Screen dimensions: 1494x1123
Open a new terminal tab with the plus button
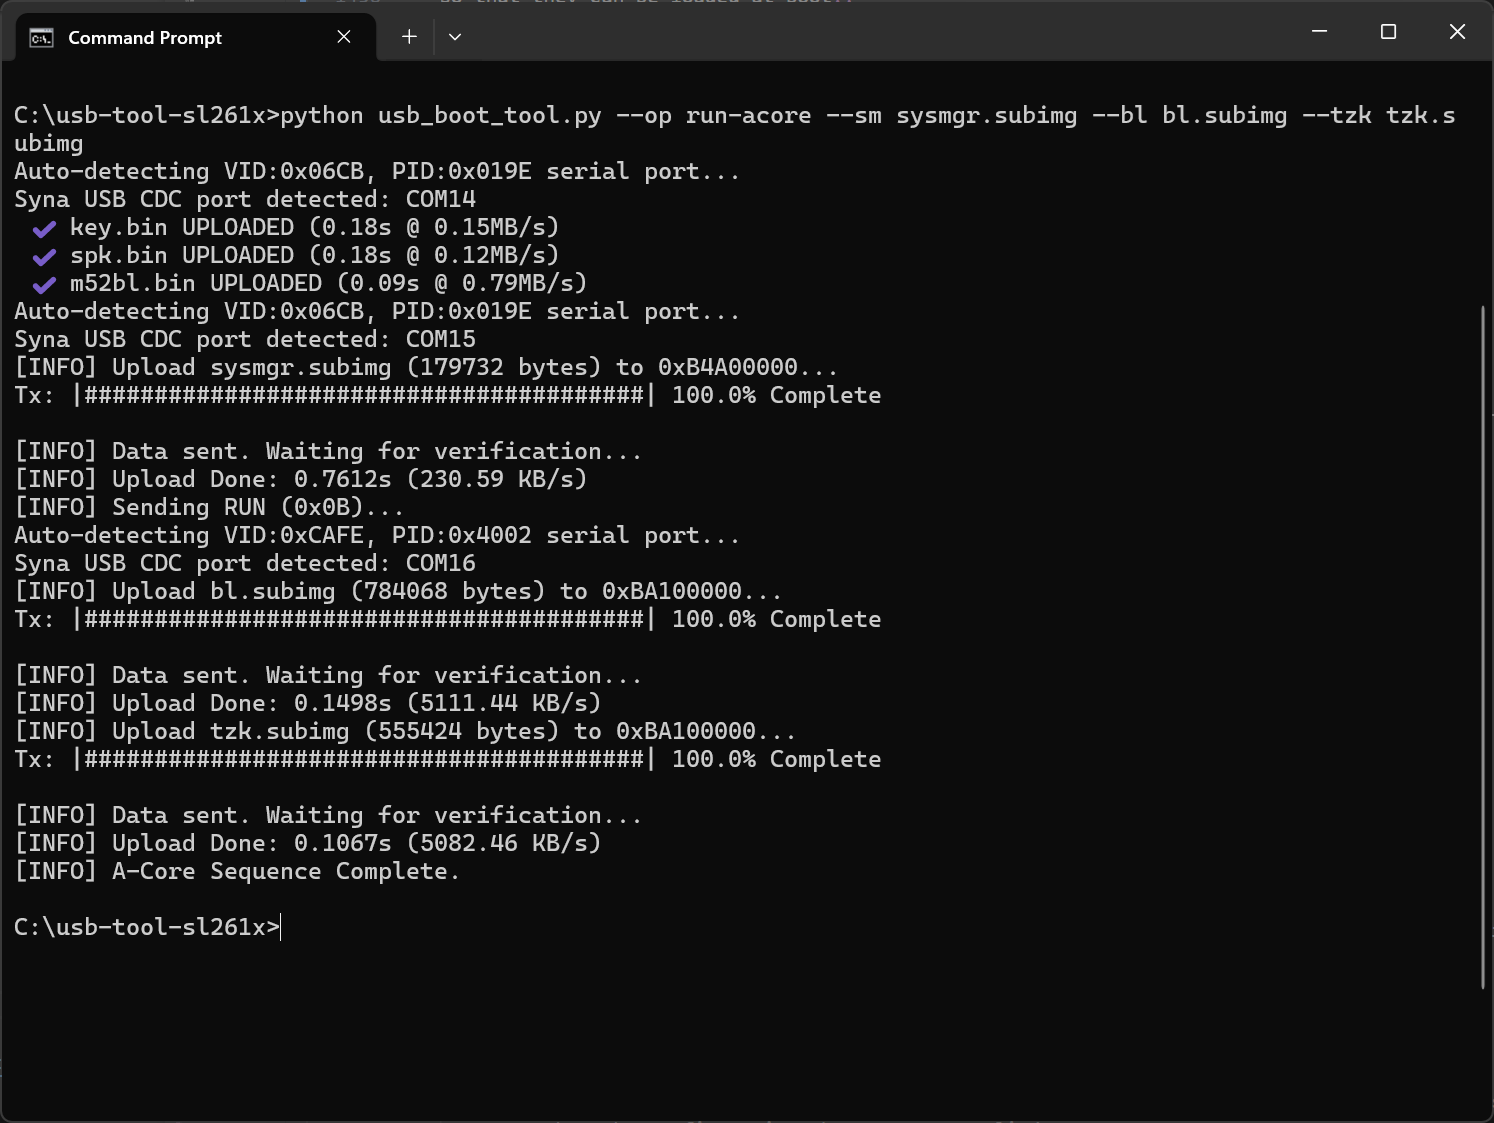[409, 36]
